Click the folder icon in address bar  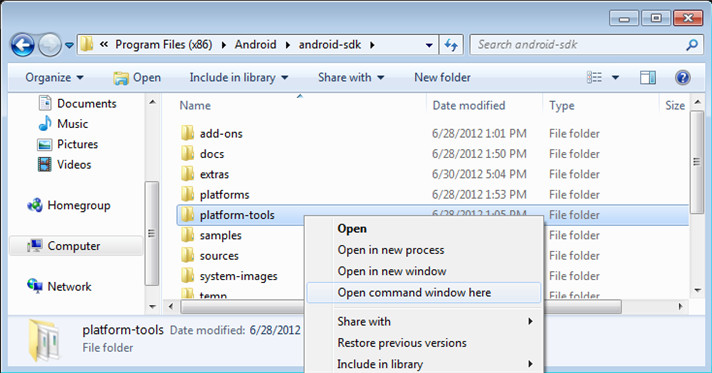87,44
